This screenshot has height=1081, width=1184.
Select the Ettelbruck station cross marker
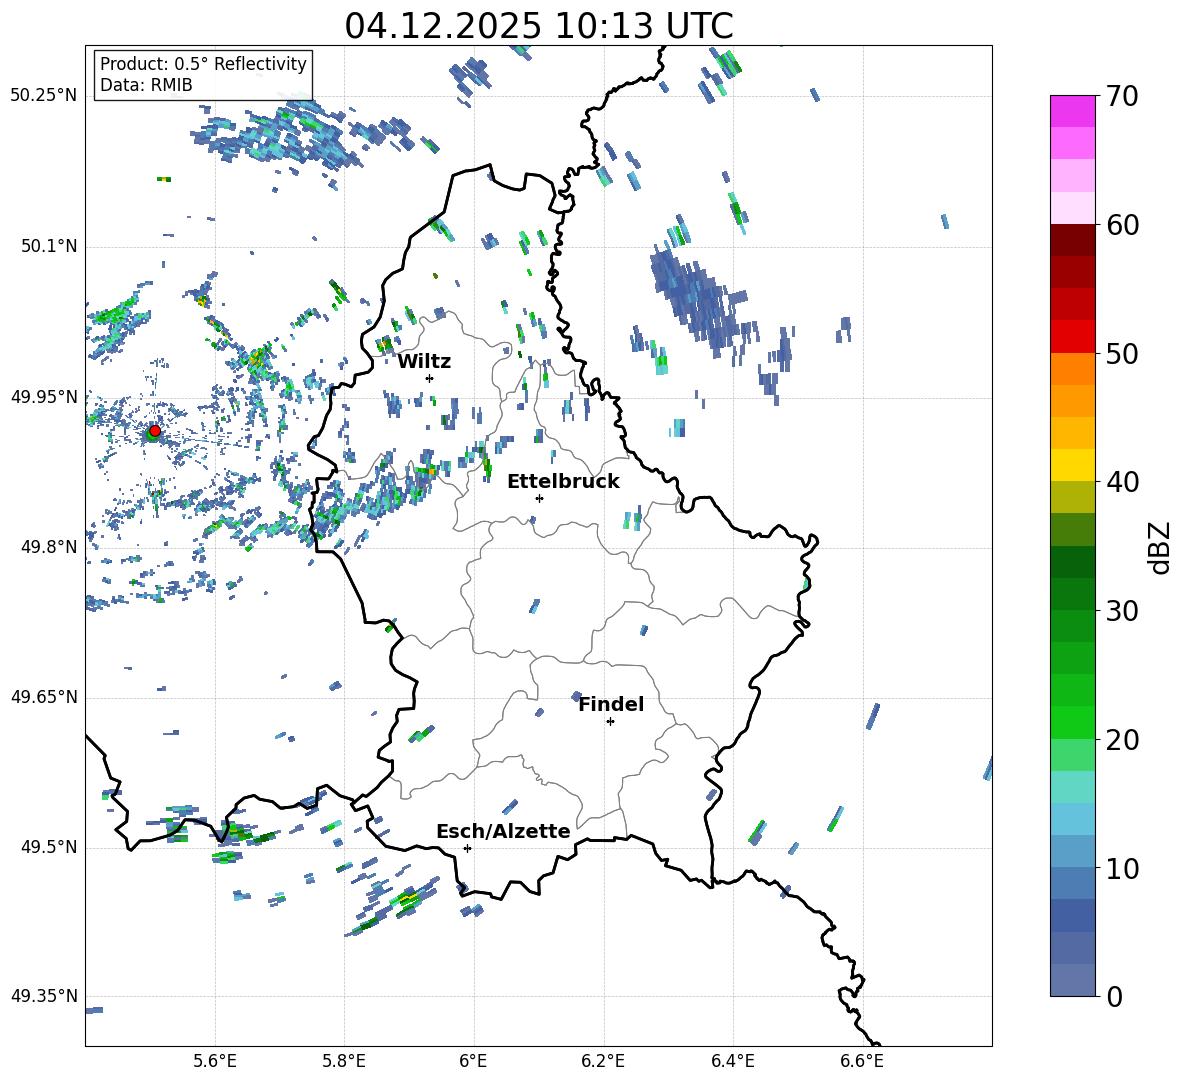tap(539, 498)
